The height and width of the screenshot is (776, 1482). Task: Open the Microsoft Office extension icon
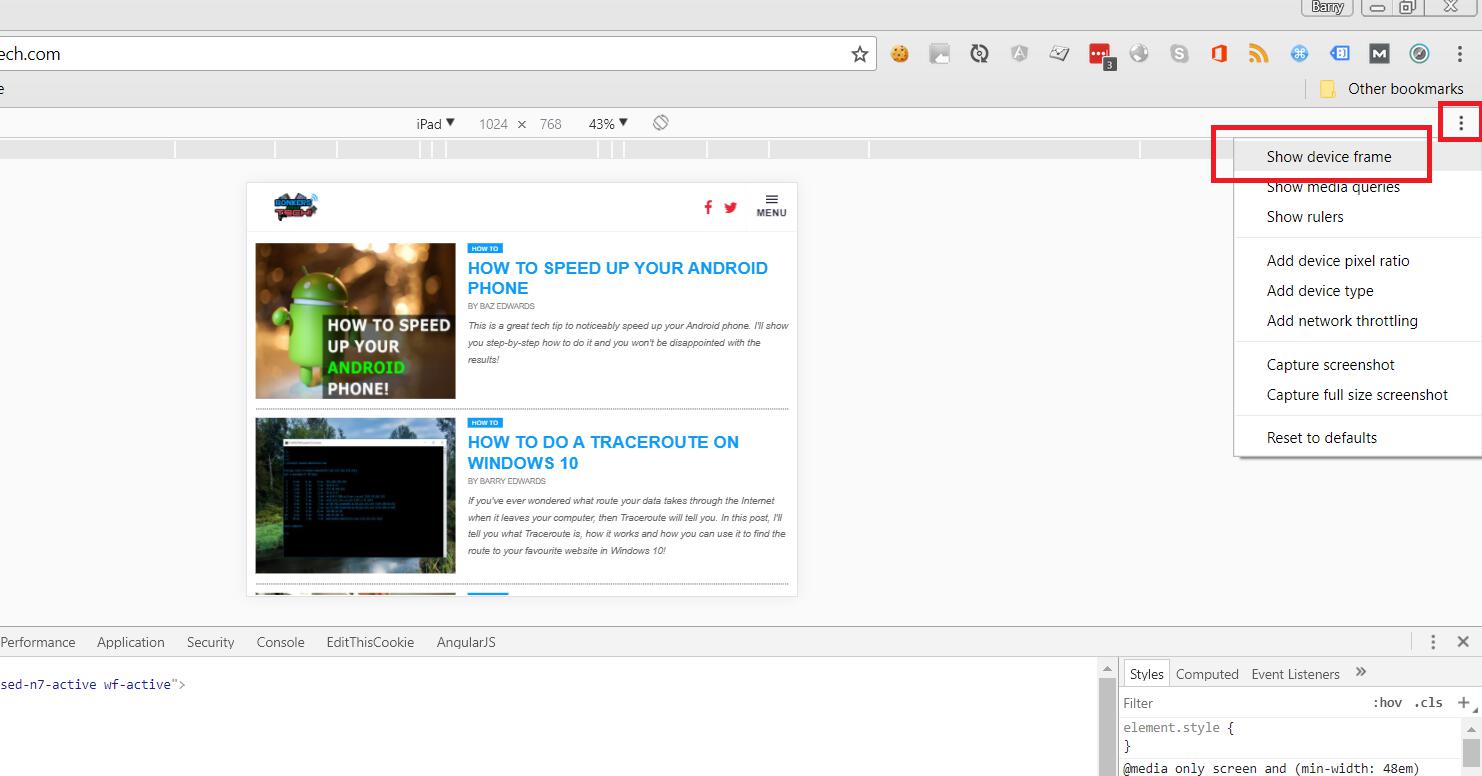pos(1219,54)
